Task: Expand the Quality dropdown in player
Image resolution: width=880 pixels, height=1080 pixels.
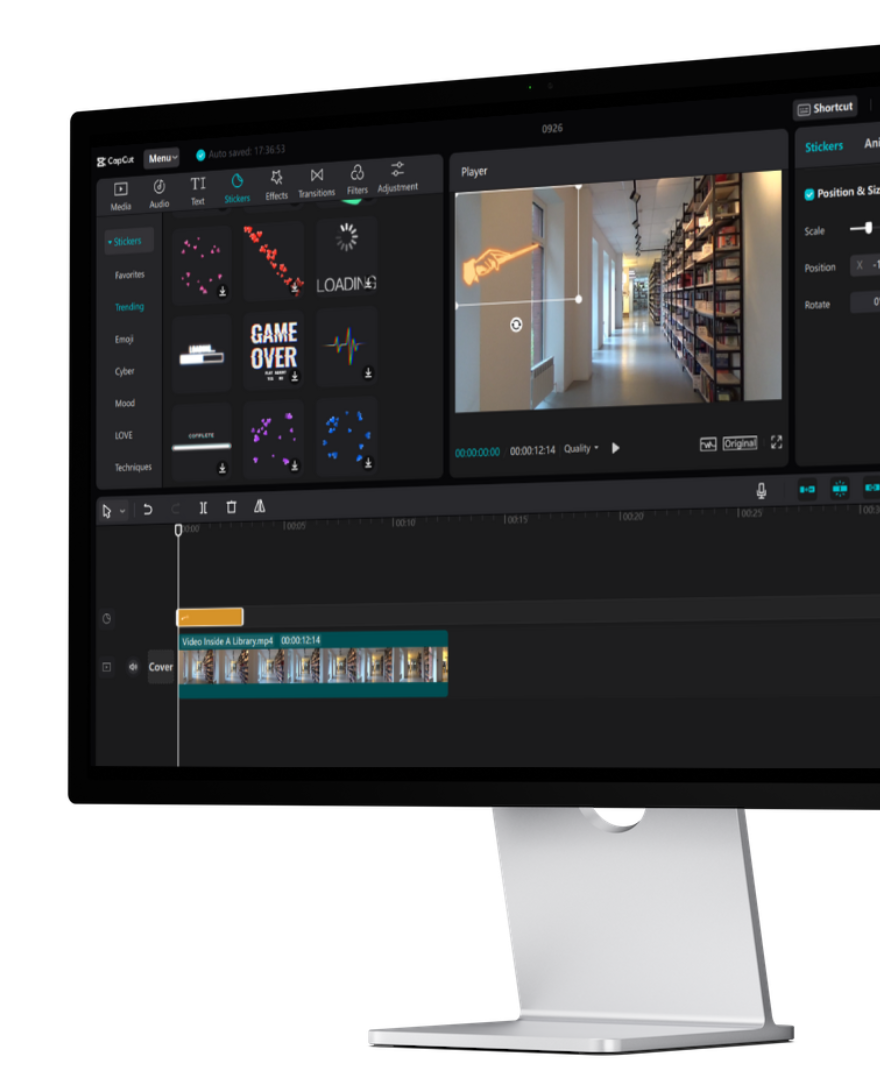Action: 581,449
